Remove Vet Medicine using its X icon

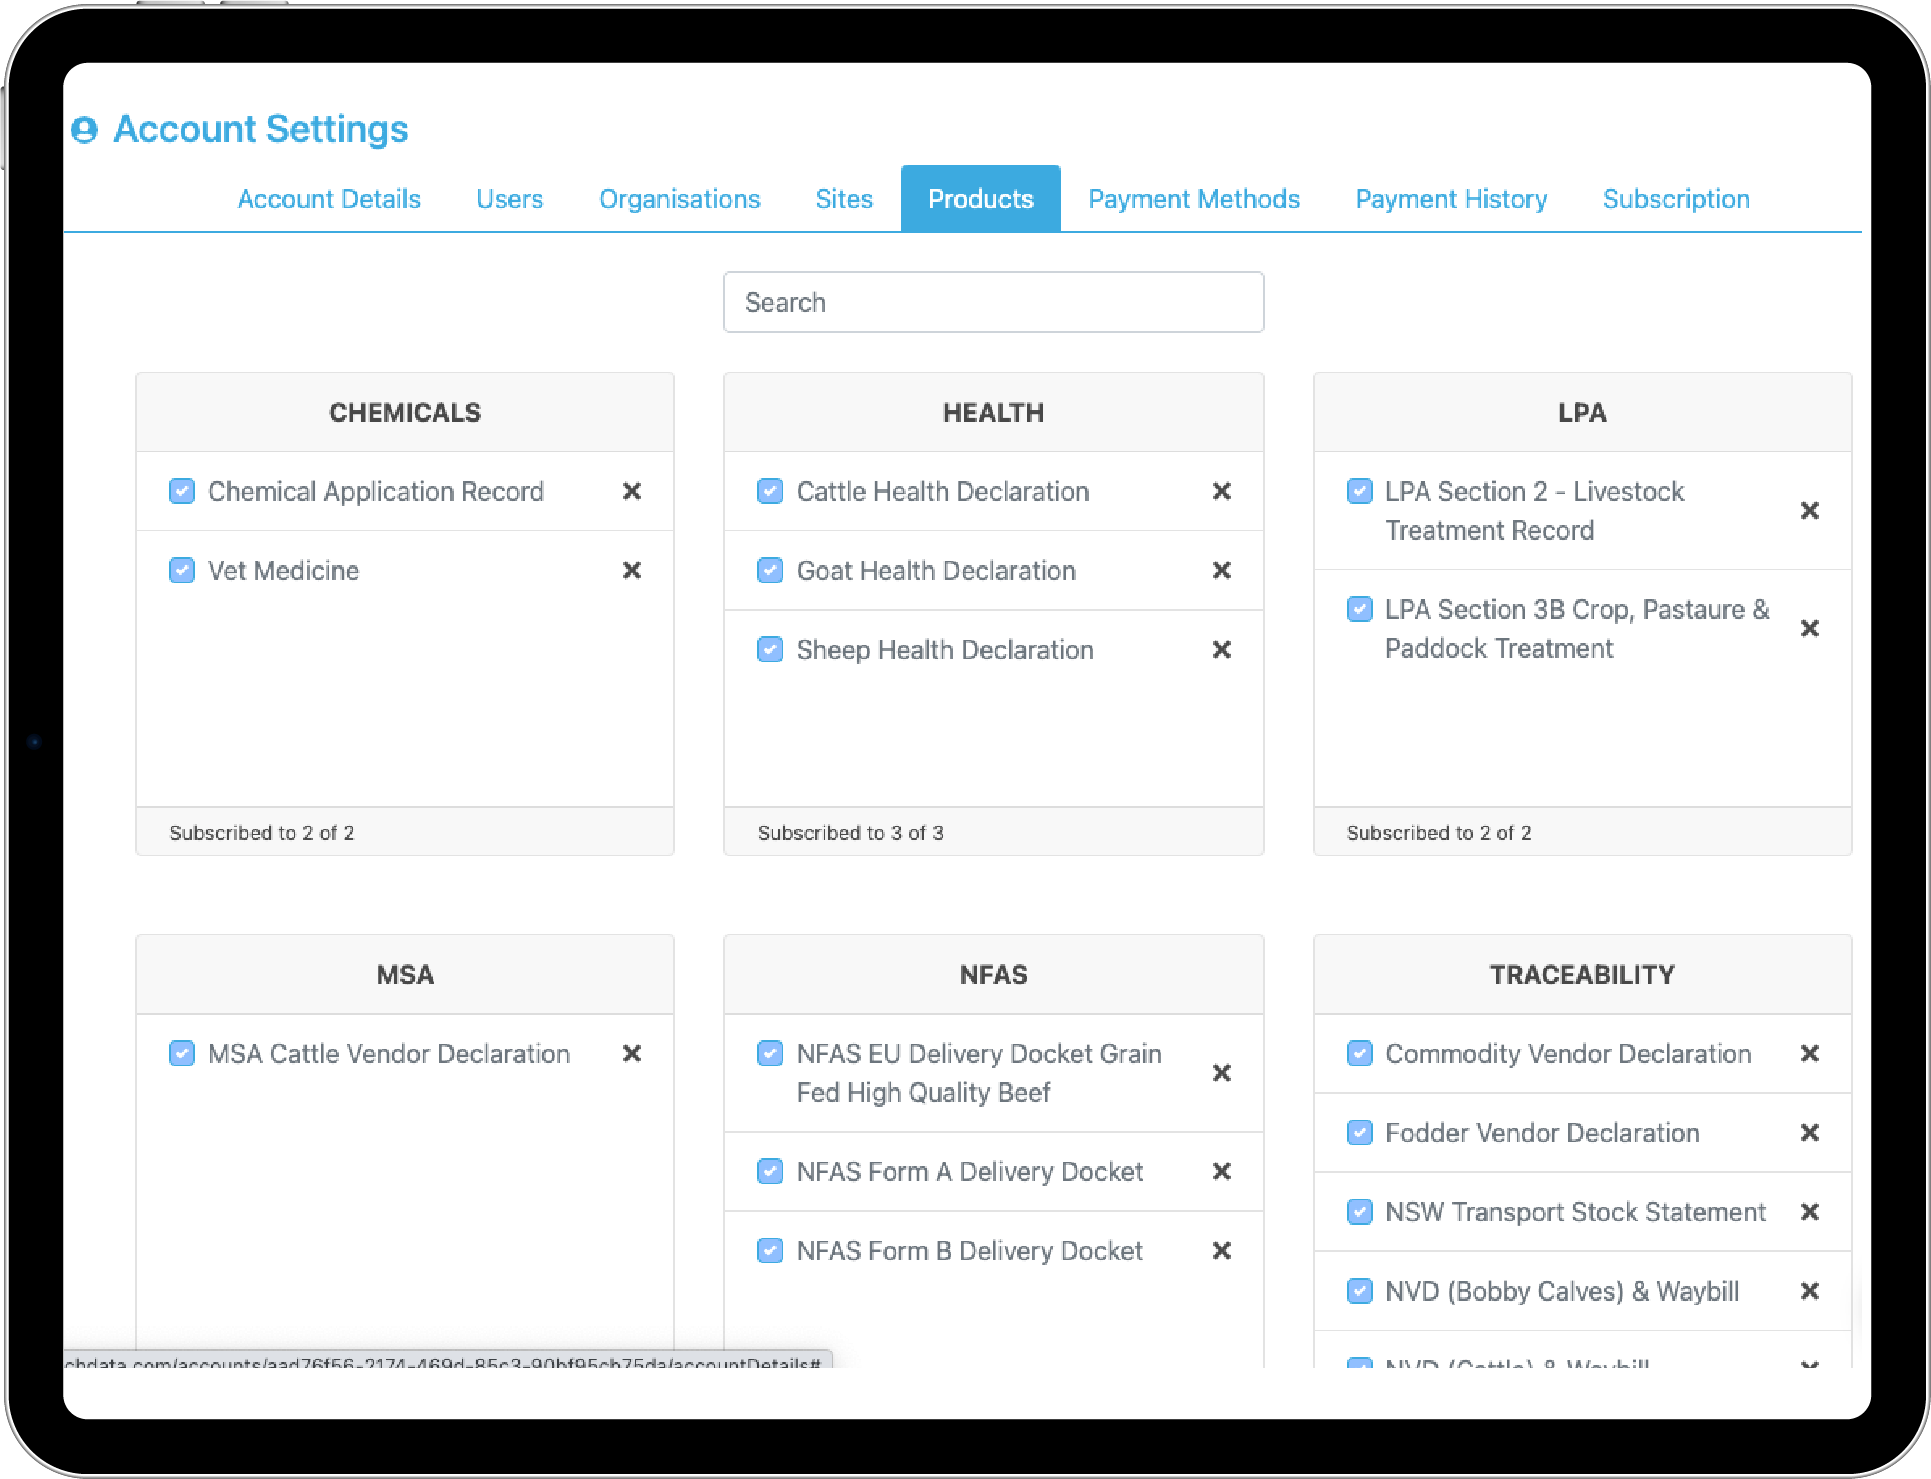tap(632, 570)
